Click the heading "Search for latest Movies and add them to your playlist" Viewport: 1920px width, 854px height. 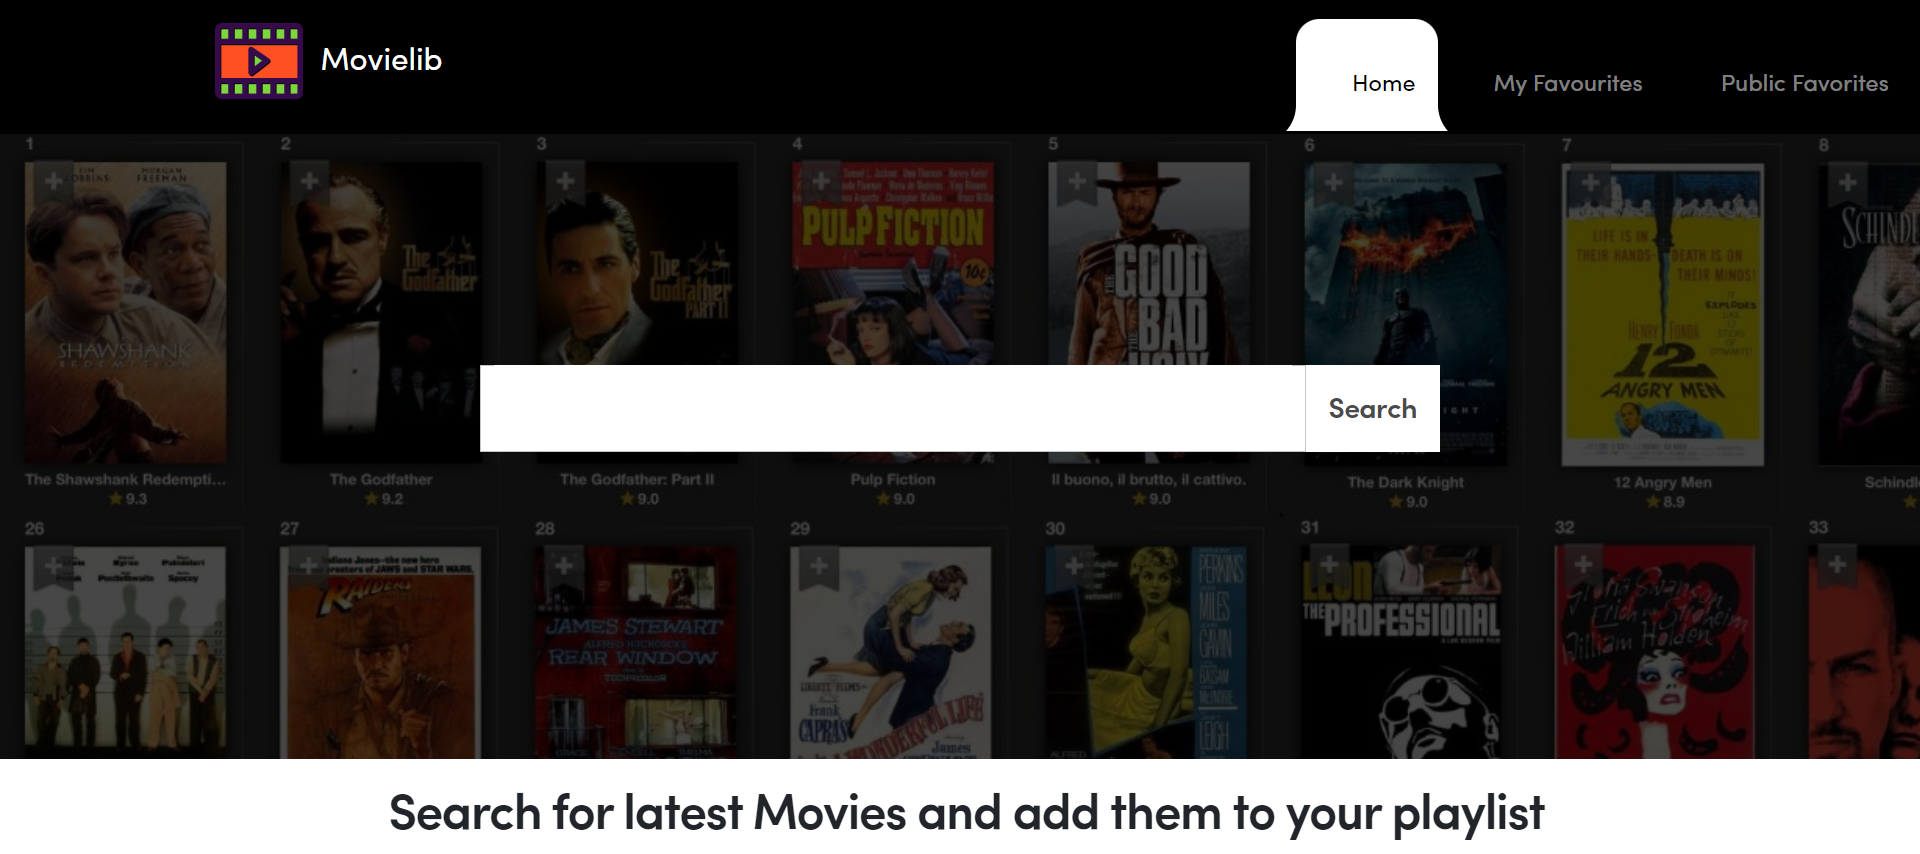point(966,813)
